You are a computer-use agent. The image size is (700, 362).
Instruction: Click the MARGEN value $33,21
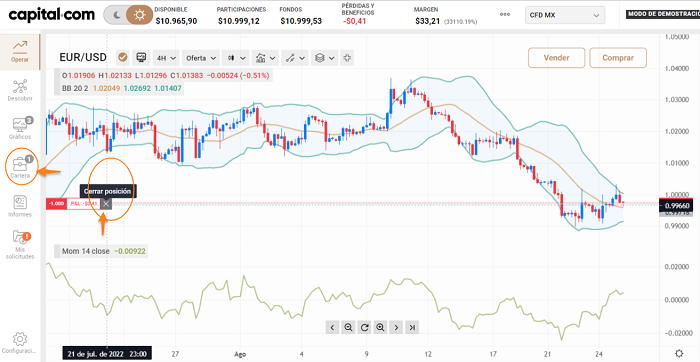tap(428, 21)
